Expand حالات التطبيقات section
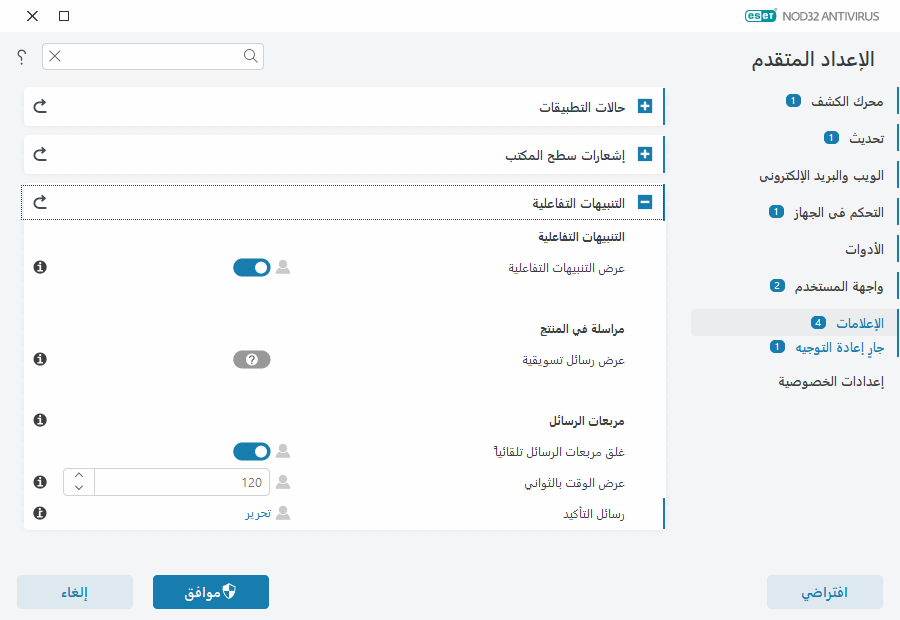The image size is (900, 620). pos(645,106)
